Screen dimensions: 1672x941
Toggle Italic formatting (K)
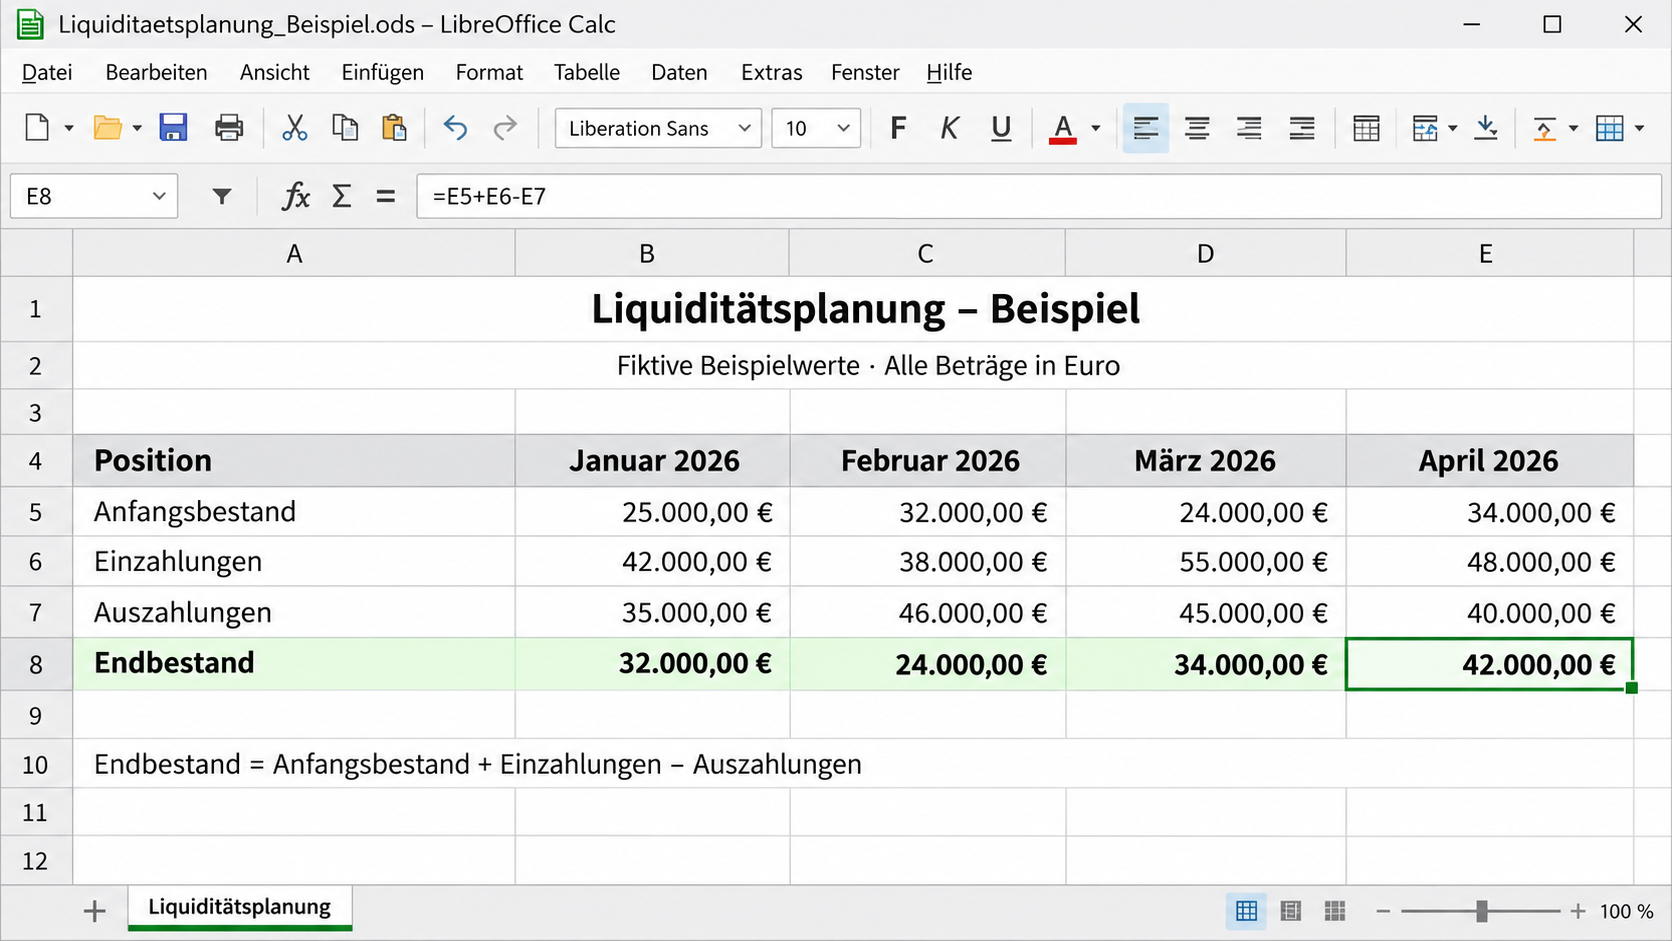949,128
